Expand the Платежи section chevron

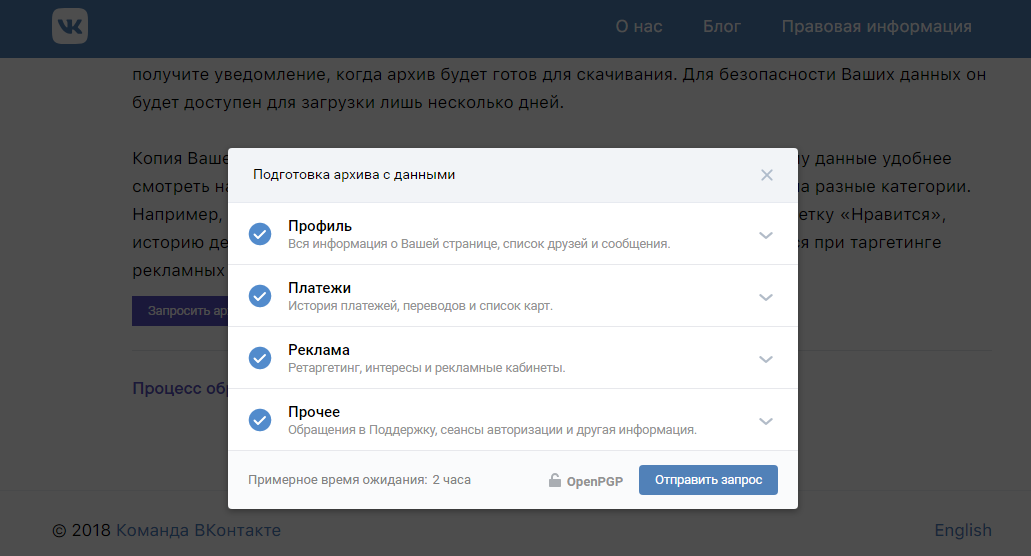[765, 297]
